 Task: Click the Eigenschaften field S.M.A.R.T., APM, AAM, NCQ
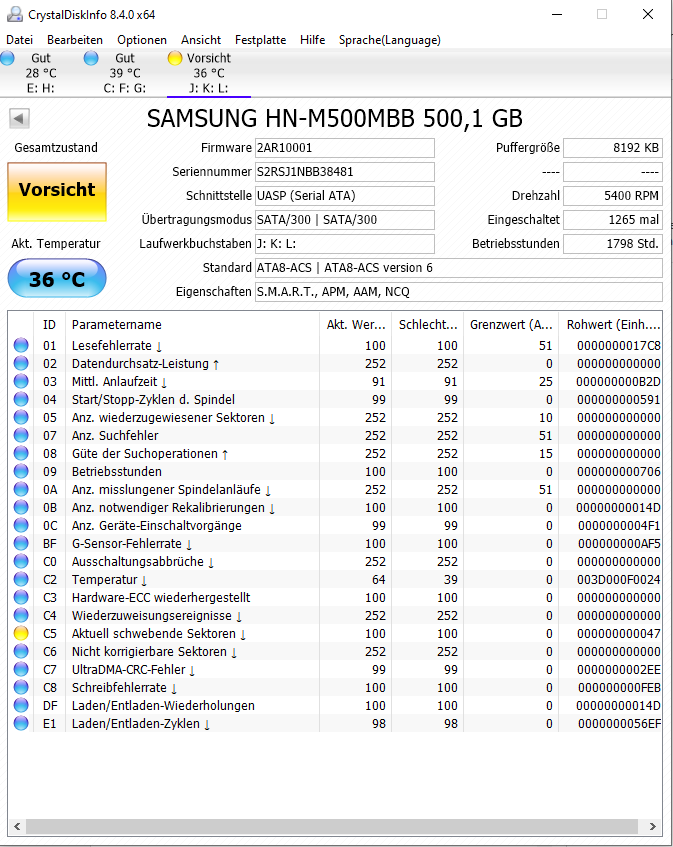coord(459,292)
